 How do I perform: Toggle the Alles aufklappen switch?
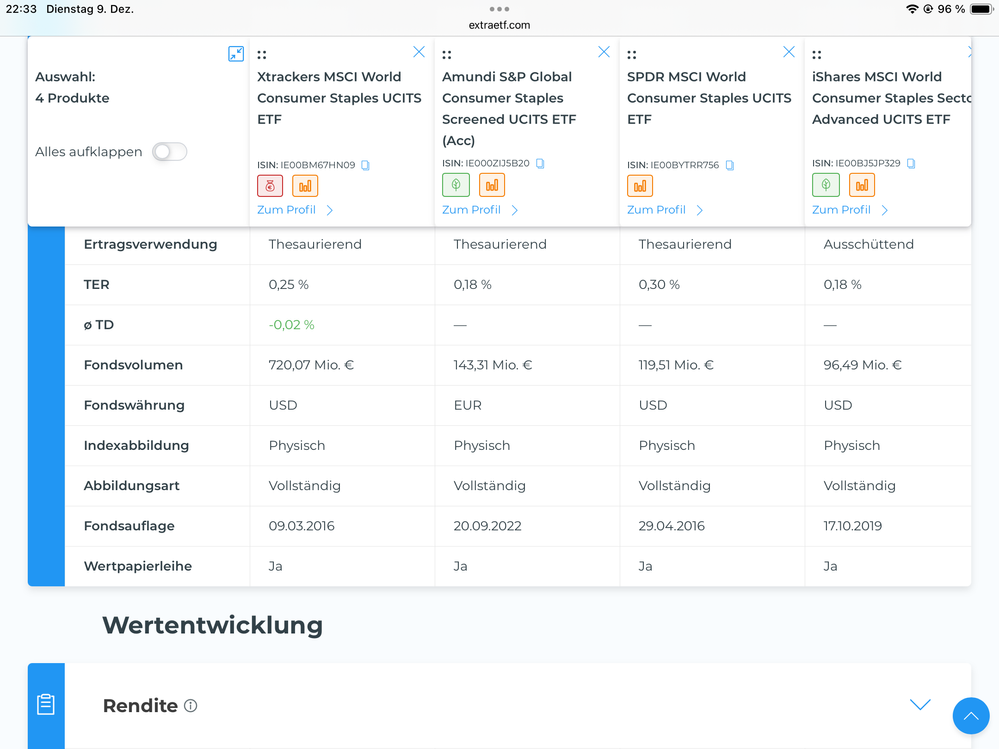[x=169, y=152]
